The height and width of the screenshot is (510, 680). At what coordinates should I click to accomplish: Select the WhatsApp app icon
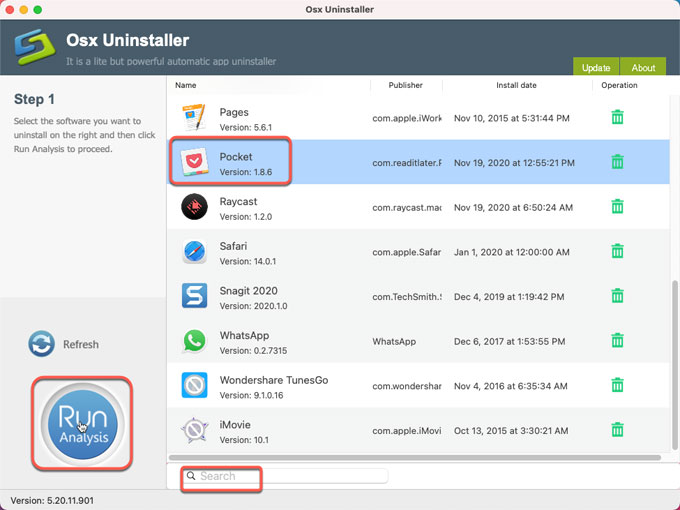[x=194, y=340]
